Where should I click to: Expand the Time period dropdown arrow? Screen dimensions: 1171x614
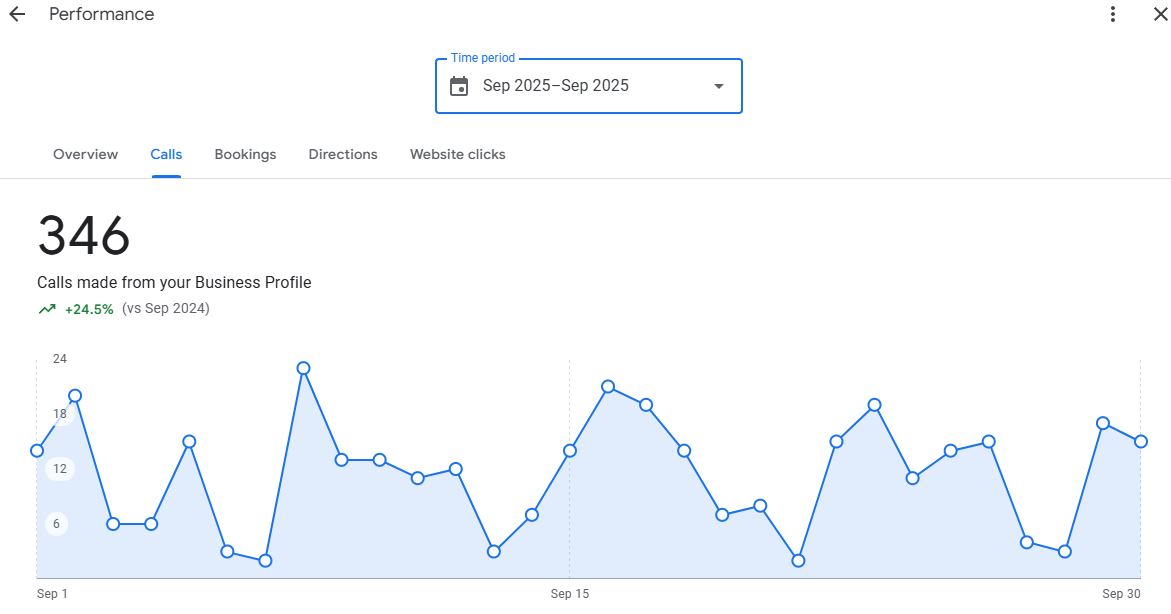click(x=718, y=86)
